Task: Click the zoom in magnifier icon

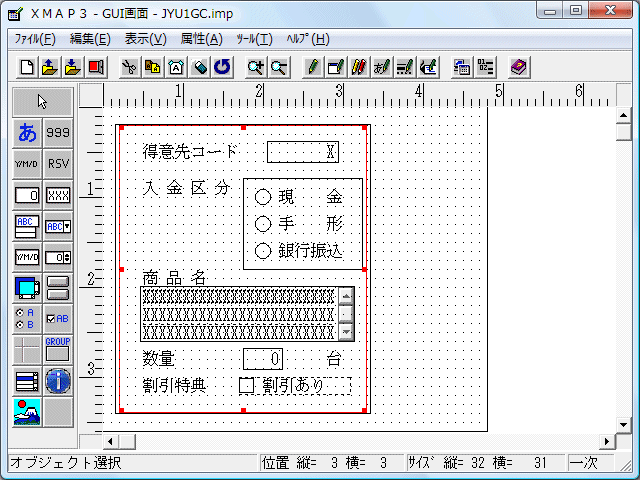Action: 256,67
